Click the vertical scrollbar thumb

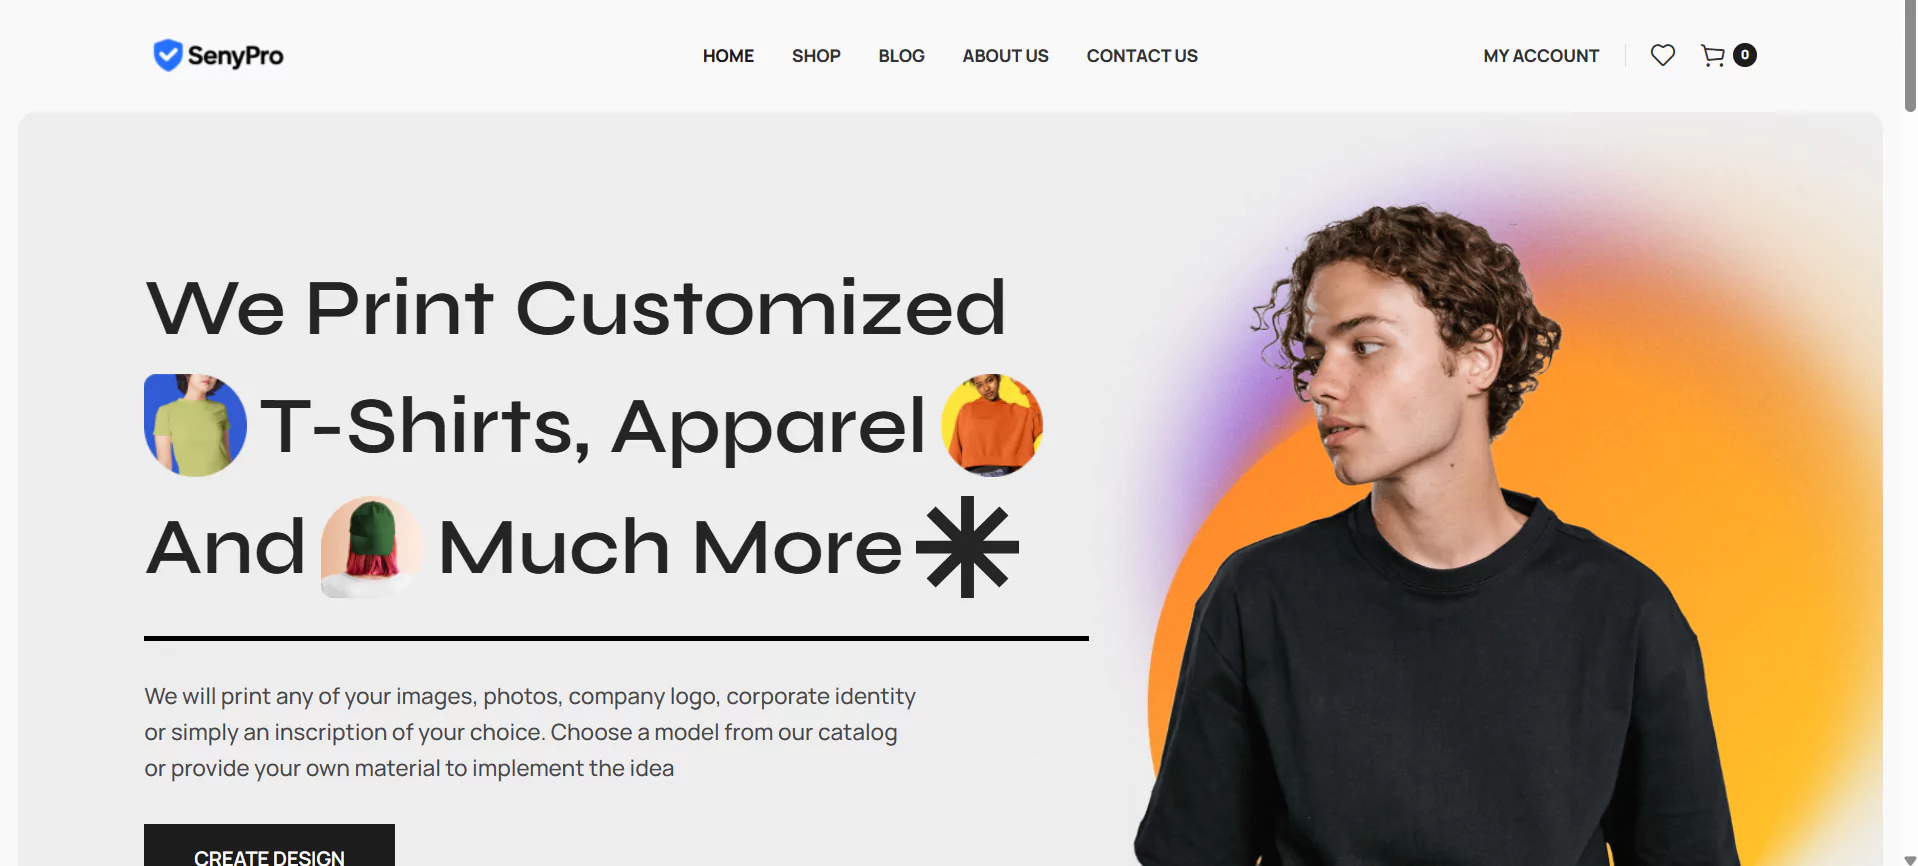click(1910, 56)
